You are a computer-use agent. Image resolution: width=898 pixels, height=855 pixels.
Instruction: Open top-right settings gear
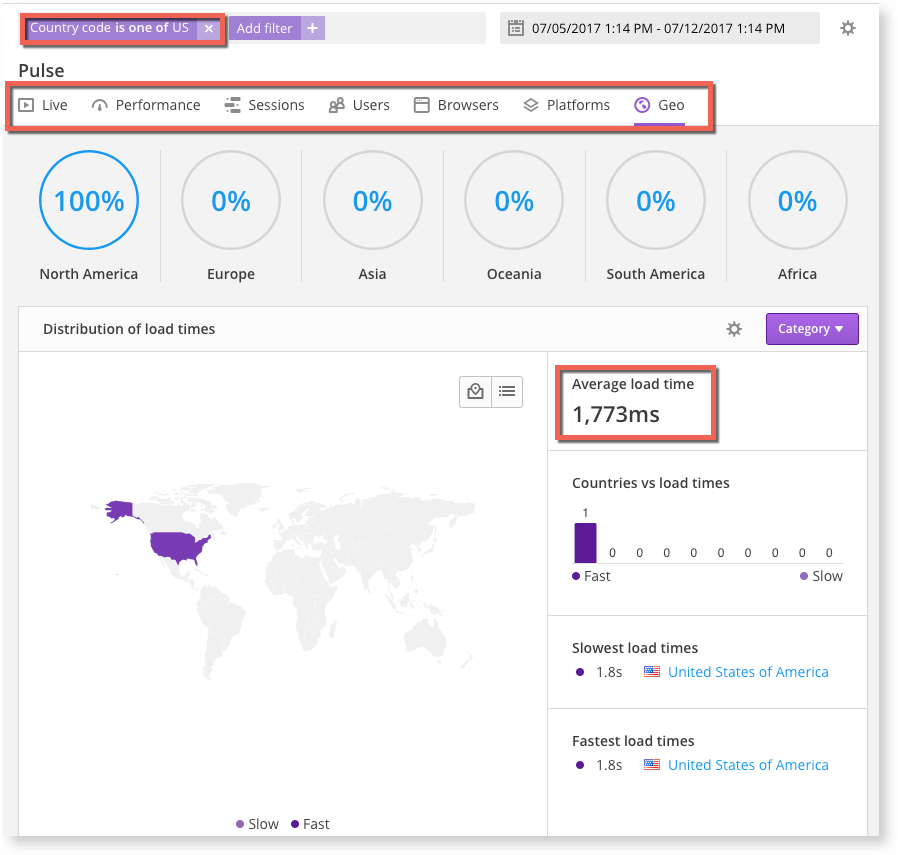tap(847, 27)
